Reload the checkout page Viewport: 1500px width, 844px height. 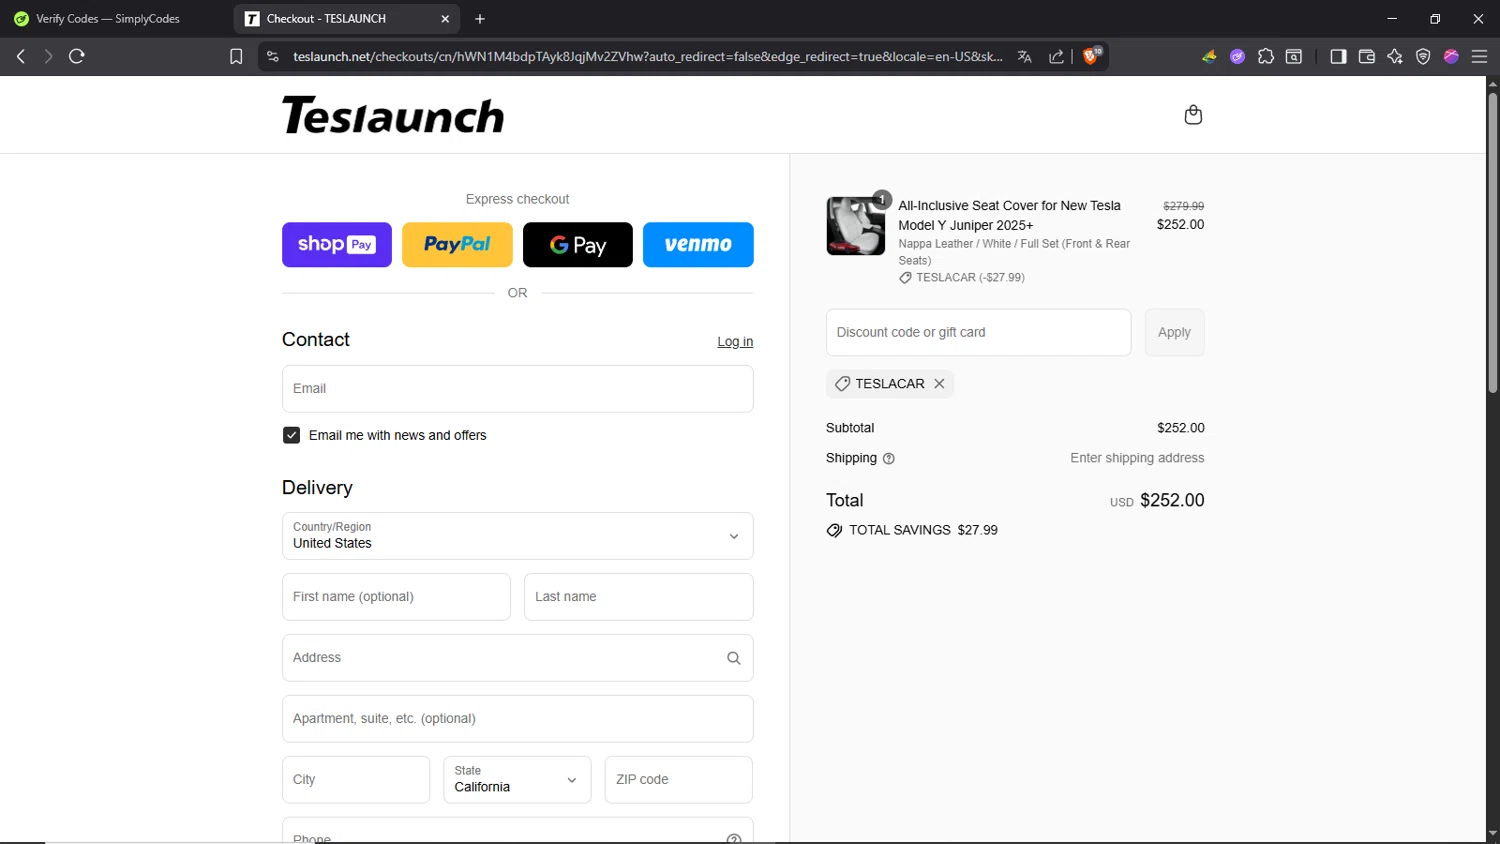point(77,57)
